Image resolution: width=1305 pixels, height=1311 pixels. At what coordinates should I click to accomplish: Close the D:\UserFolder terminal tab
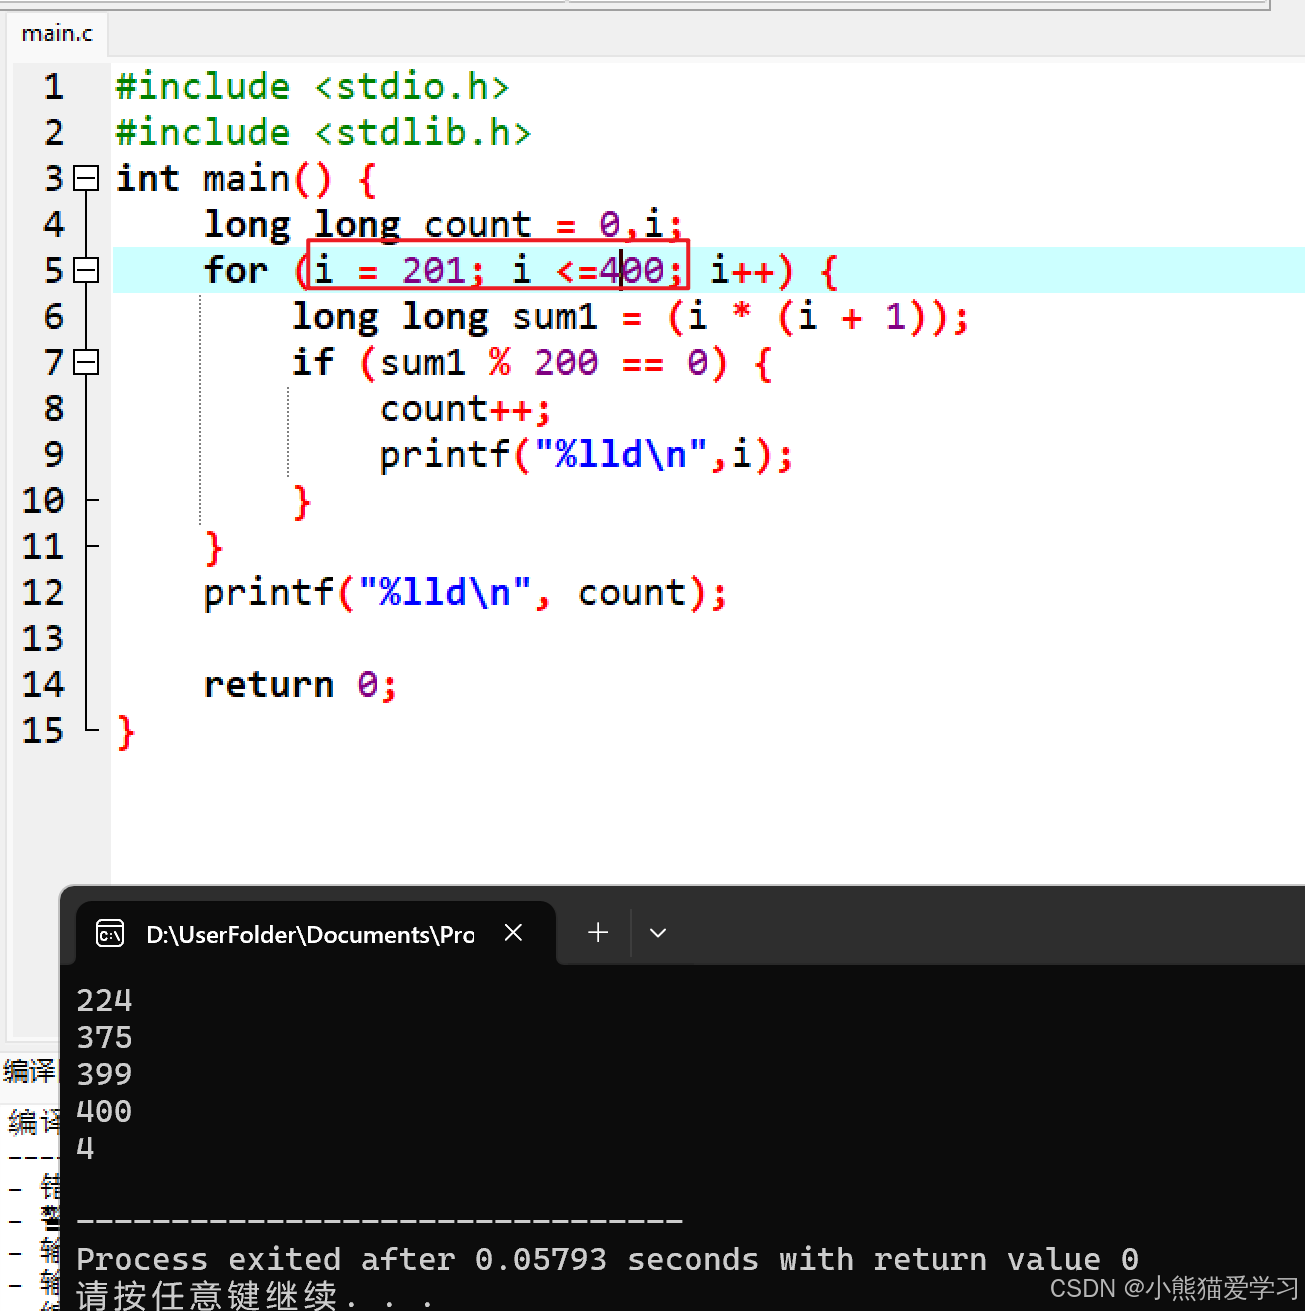tap(514, 933)
